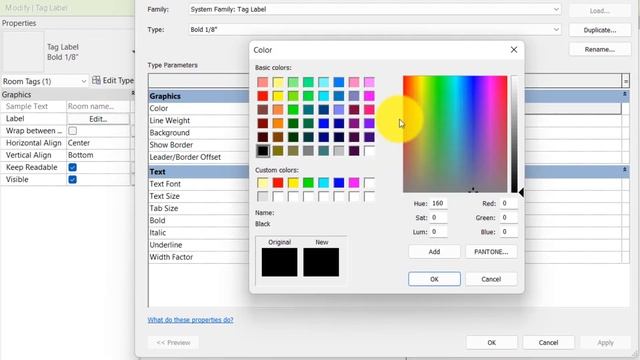Select the Color parameter row
This screenshot has height=360, width=640.
[198, 109]
